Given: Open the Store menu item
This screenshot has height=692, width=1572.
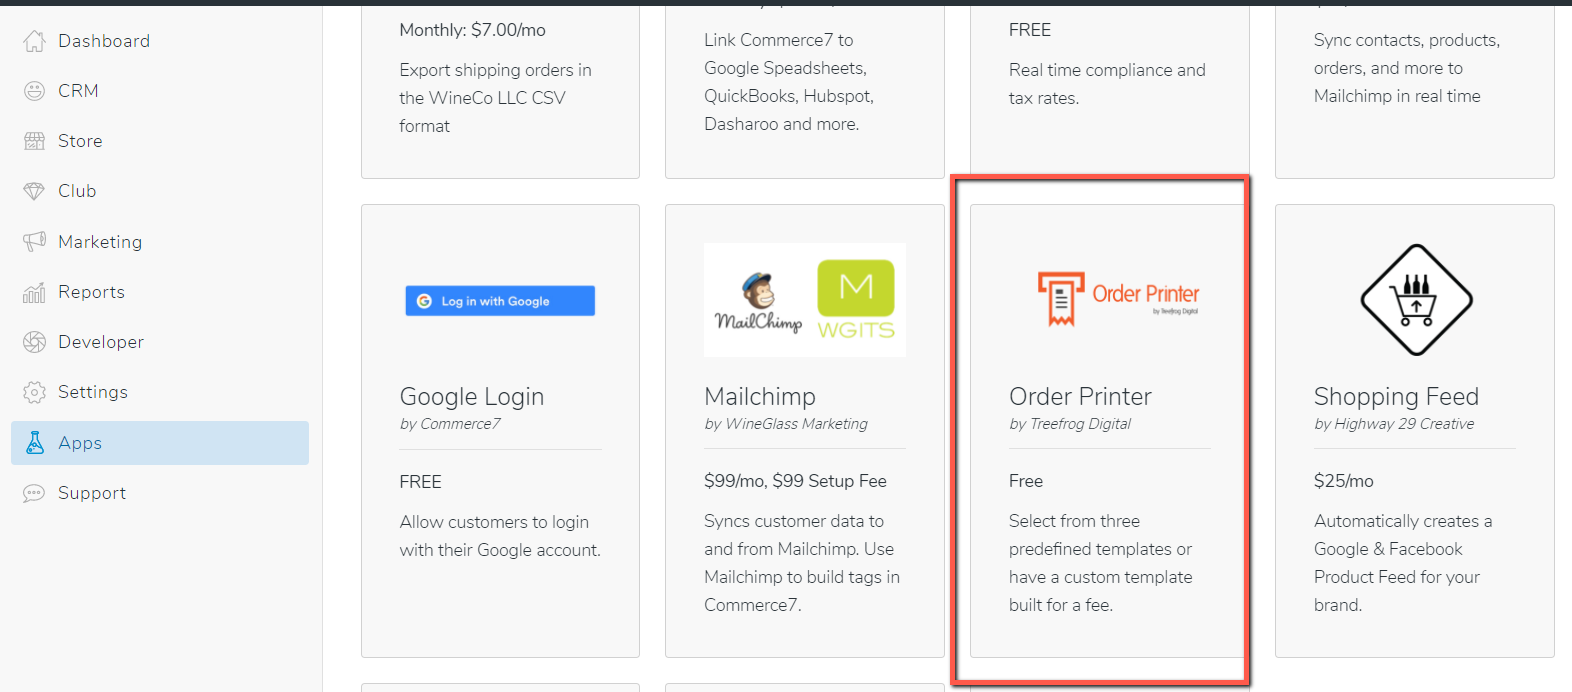Looking at the screenshot, I should [80, 141].
